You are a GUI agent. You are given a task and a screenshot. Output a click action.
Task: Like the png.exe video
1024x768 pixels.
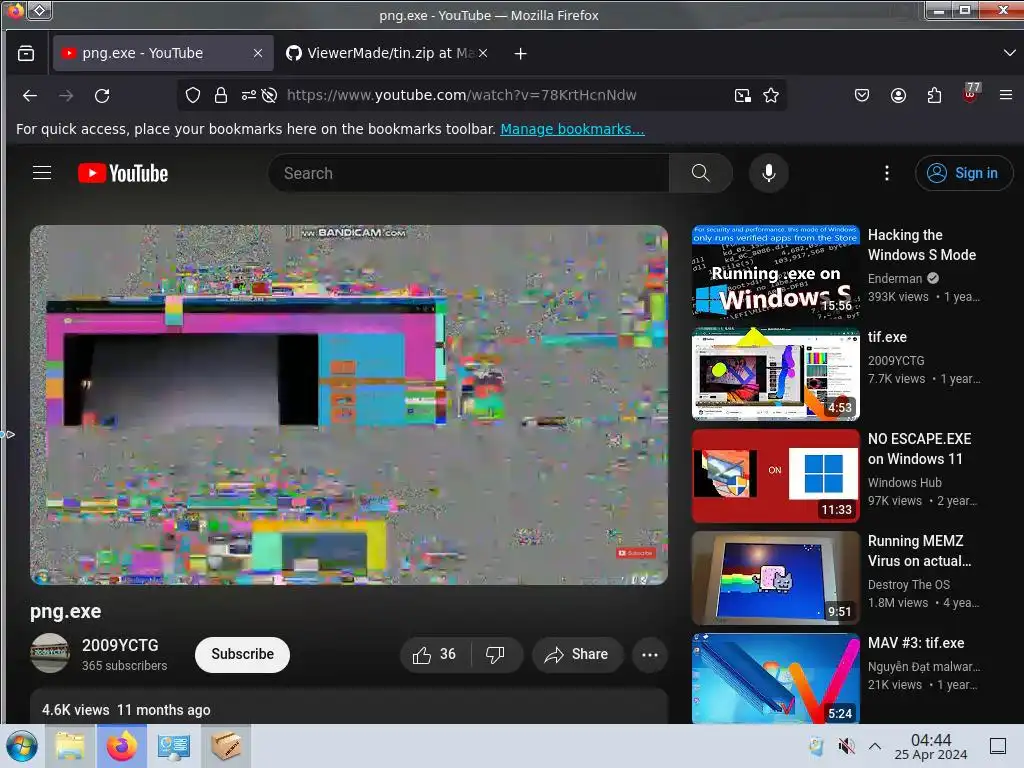tap(434, 654)
